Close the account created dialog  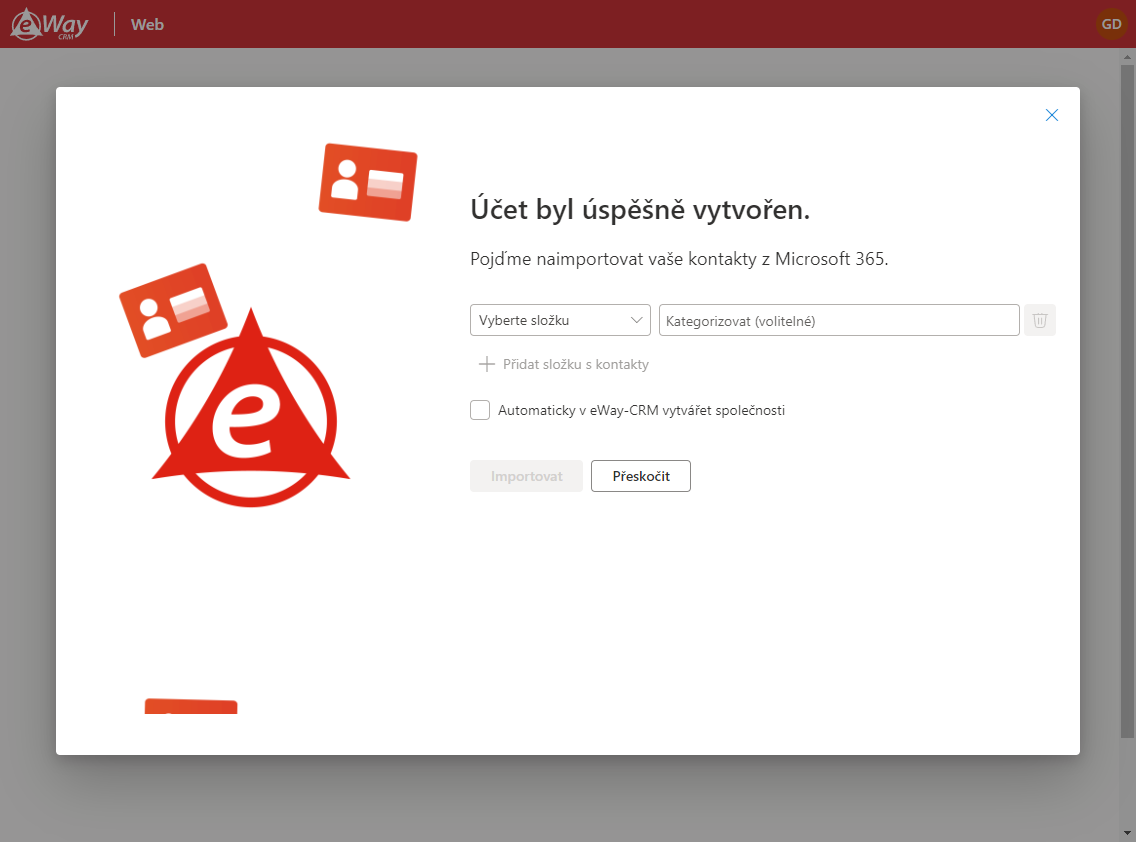tap(1051, 115)
